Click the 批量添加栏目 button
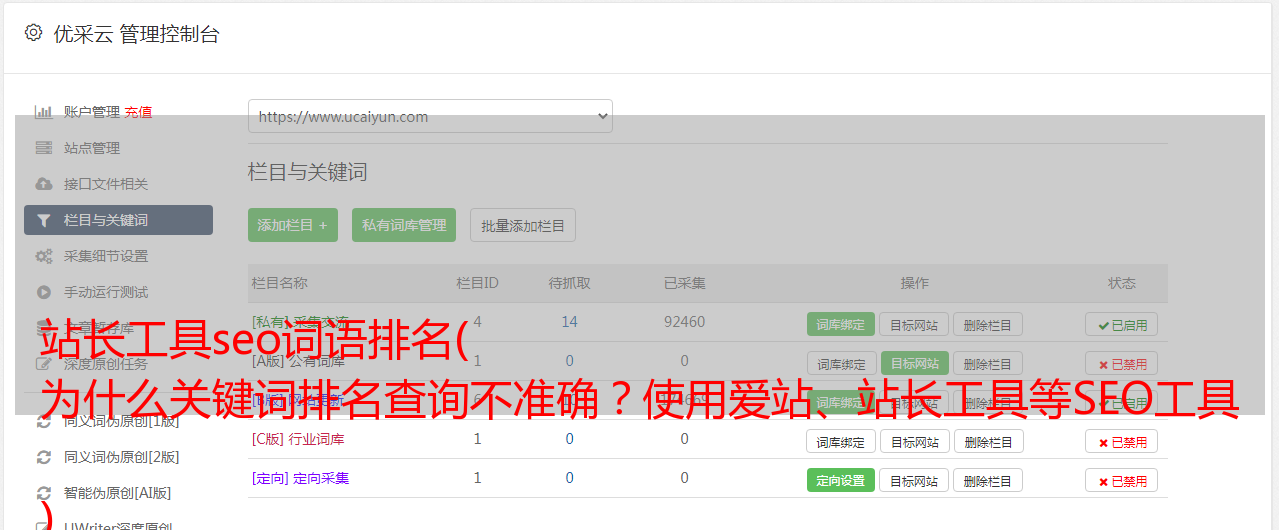Screen dimensions: 1279x530 pyautogui.click(x=523, y=225)
